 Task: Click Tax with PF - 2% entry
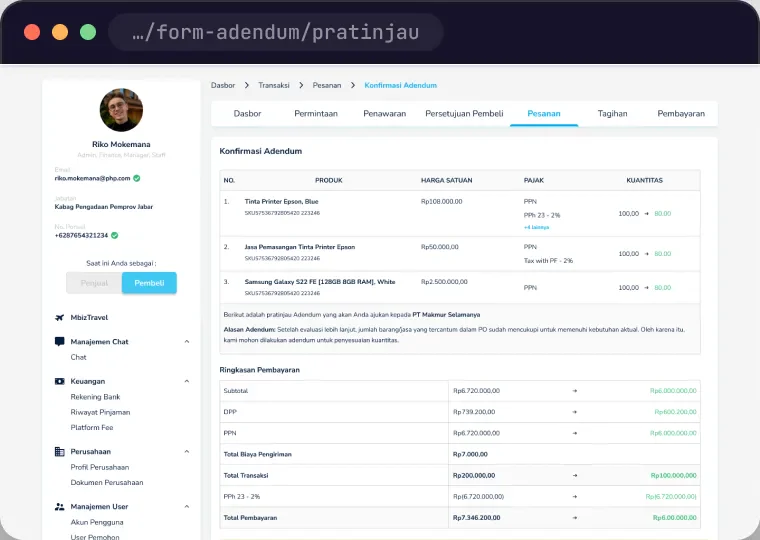(x=548, y=261)
